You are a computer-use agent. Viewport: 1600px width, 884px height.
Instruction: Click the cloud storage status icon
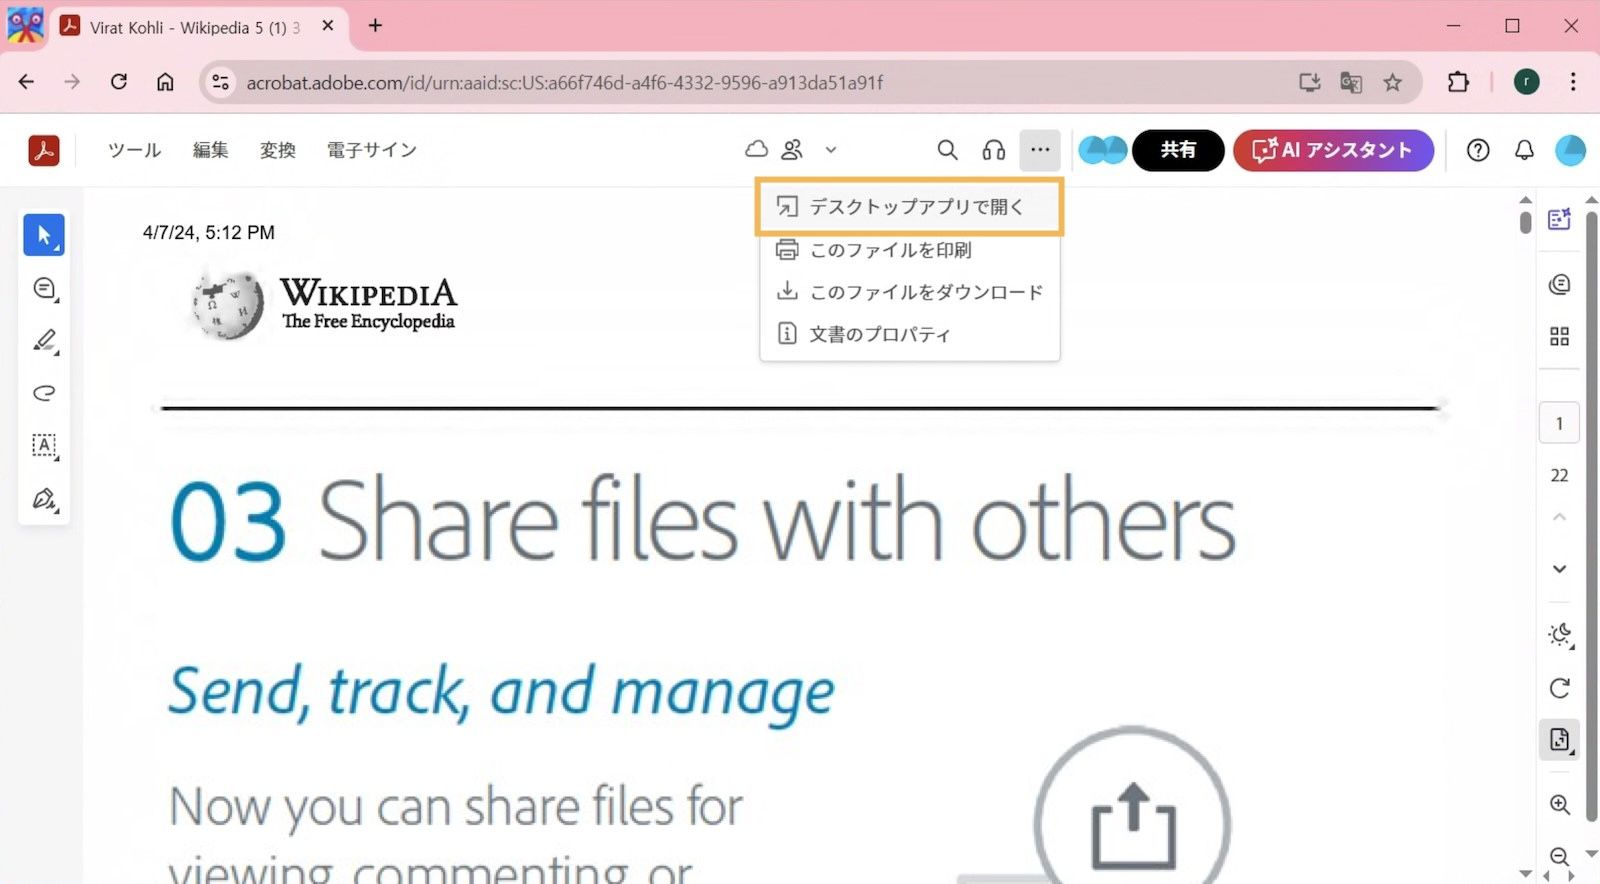(x=757, y=149)
